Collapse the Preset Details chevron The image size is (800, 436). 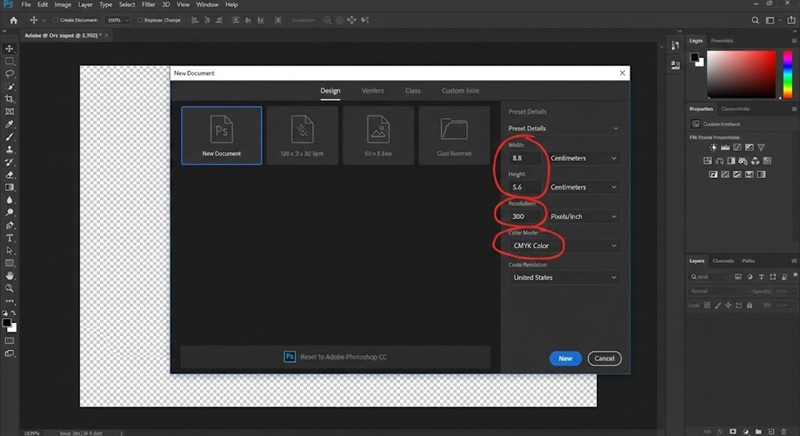pyautogui.click(x=615, y=129)
